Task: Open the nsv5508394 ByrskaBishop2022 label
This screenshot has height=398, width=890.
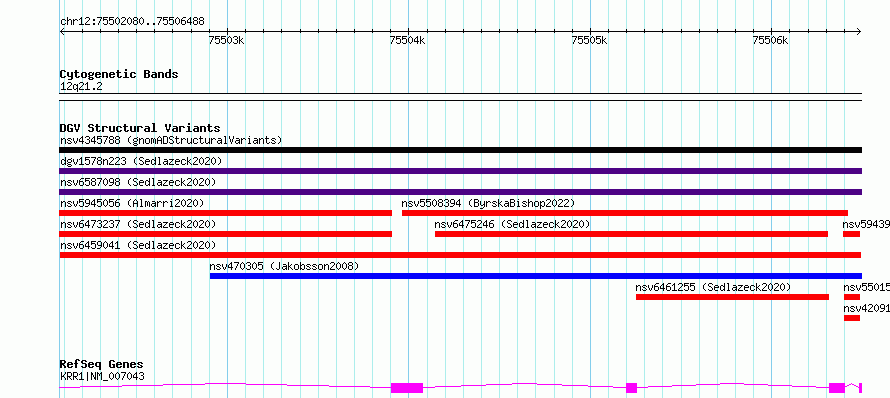Action: tap(488, 203)
